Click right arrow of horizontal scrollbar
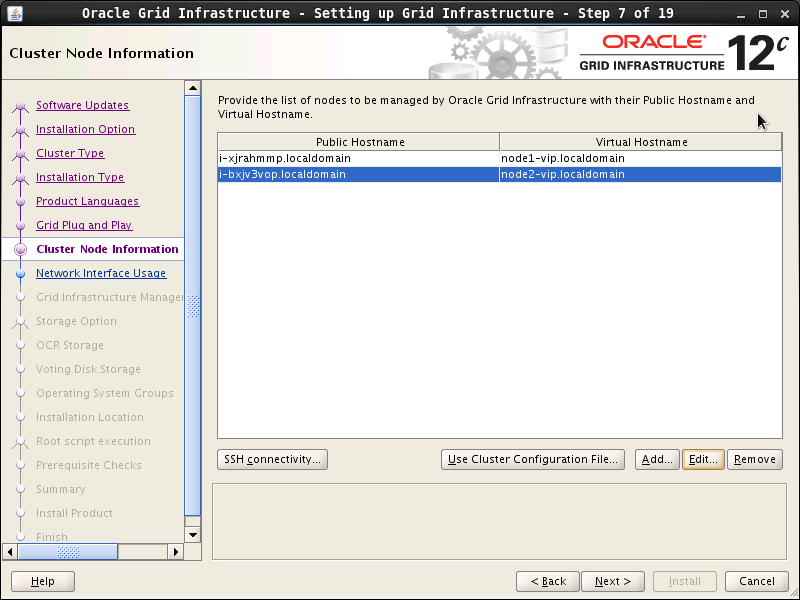 pos(177,551)
